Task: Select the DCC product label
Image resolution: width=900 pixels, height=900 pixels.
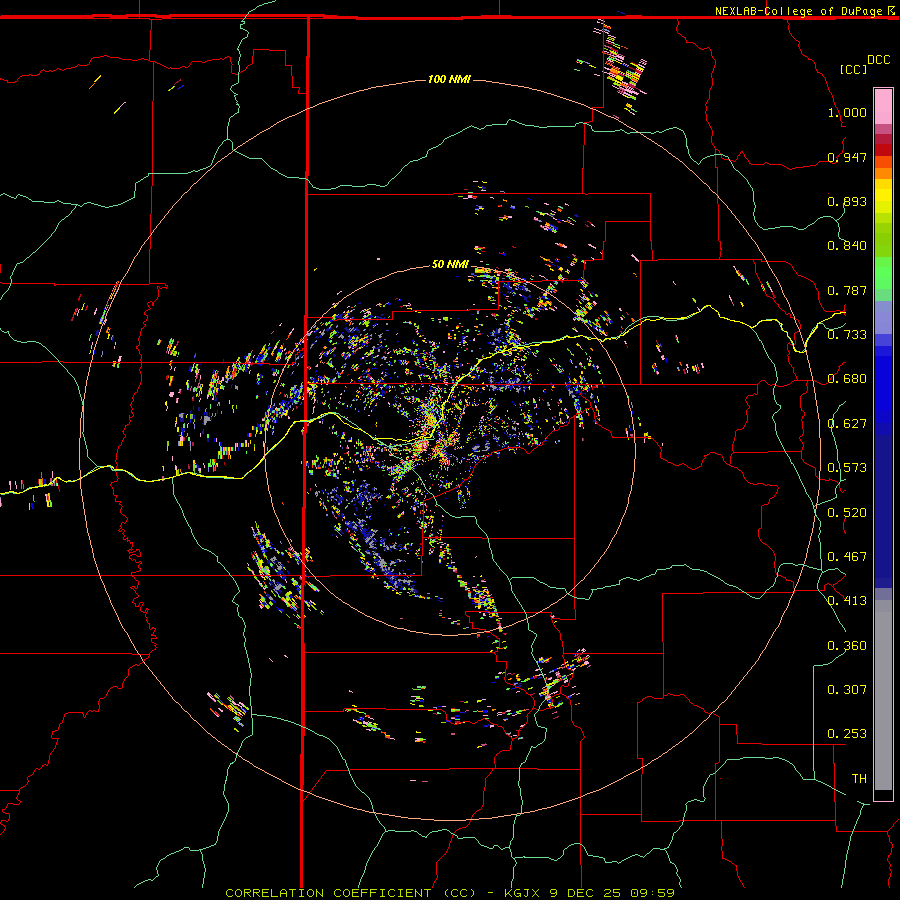Action: (x=878, y=60)
